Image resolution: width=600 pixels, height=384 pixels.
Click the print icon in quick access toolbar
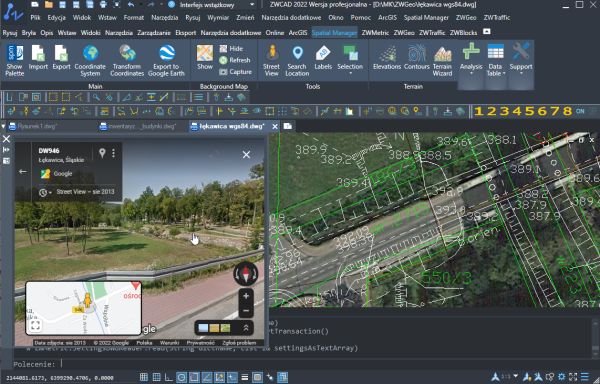(103, 5)
